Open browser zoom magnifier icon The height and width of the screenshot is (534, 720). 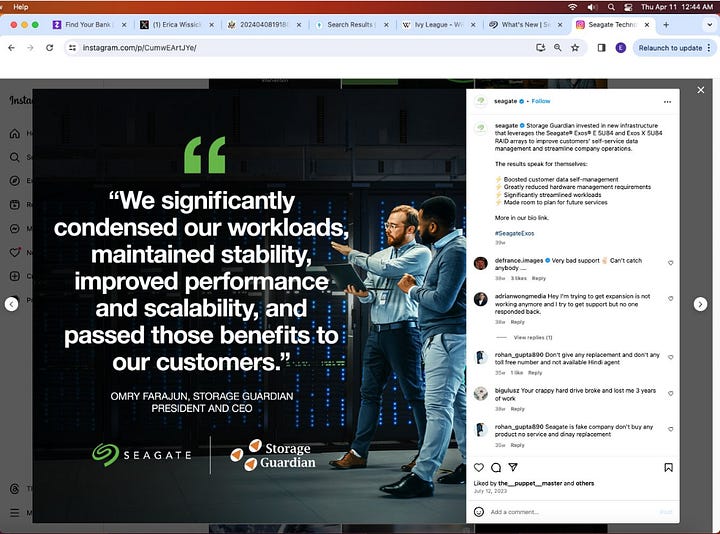pyautogui.click(x=557, y=48)
